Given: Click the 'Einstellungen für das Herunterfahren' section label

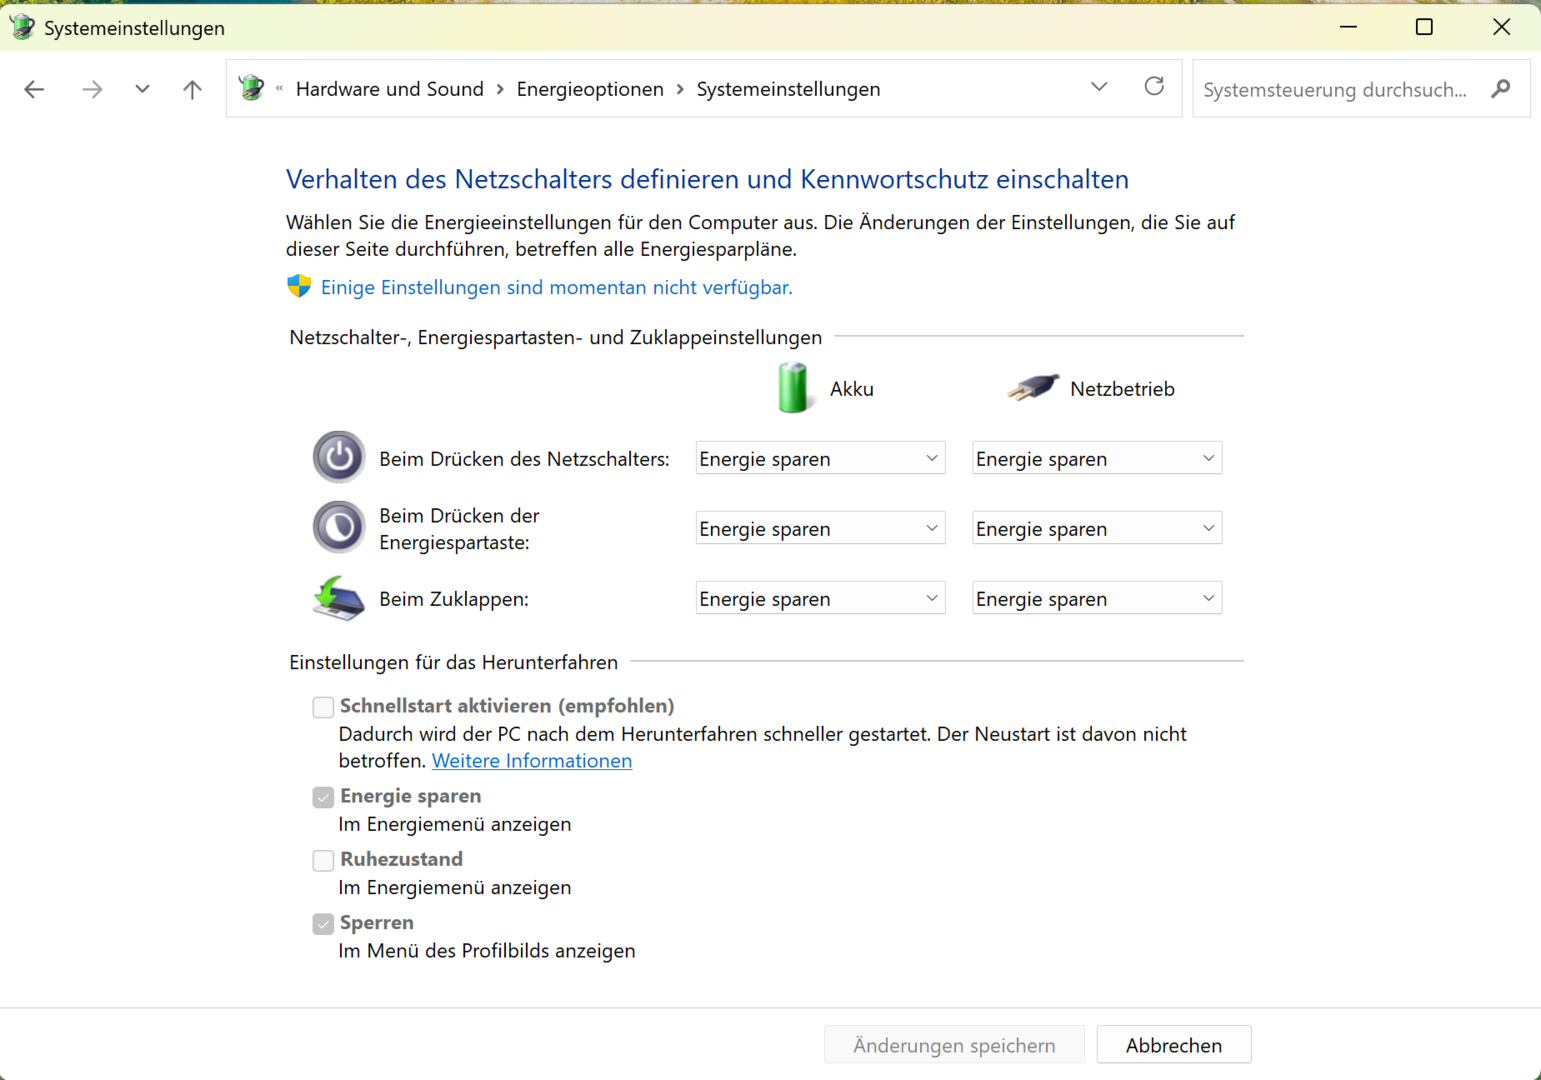Looking at the screenshot, I should point(454,662).
